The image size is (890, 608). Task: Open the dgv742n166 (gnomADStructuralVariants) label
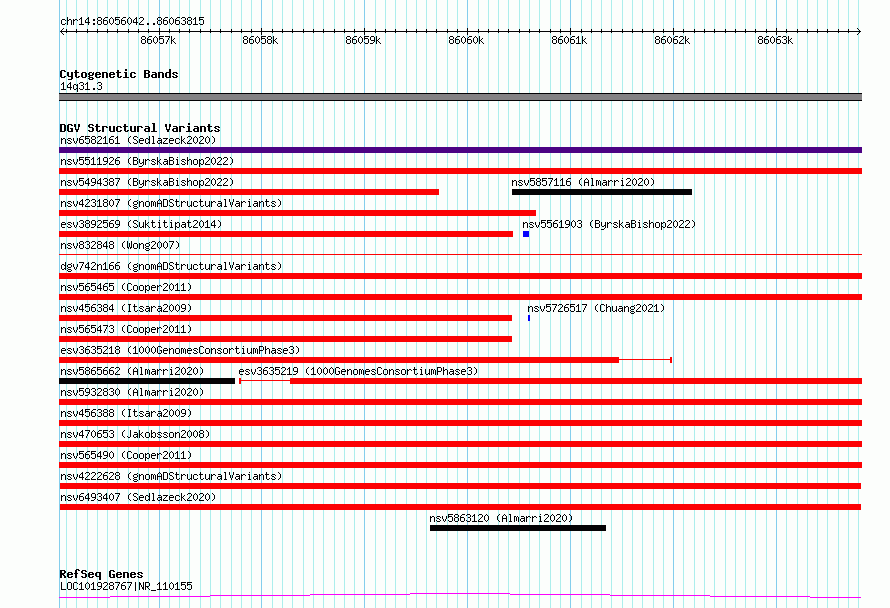(171, 266)
